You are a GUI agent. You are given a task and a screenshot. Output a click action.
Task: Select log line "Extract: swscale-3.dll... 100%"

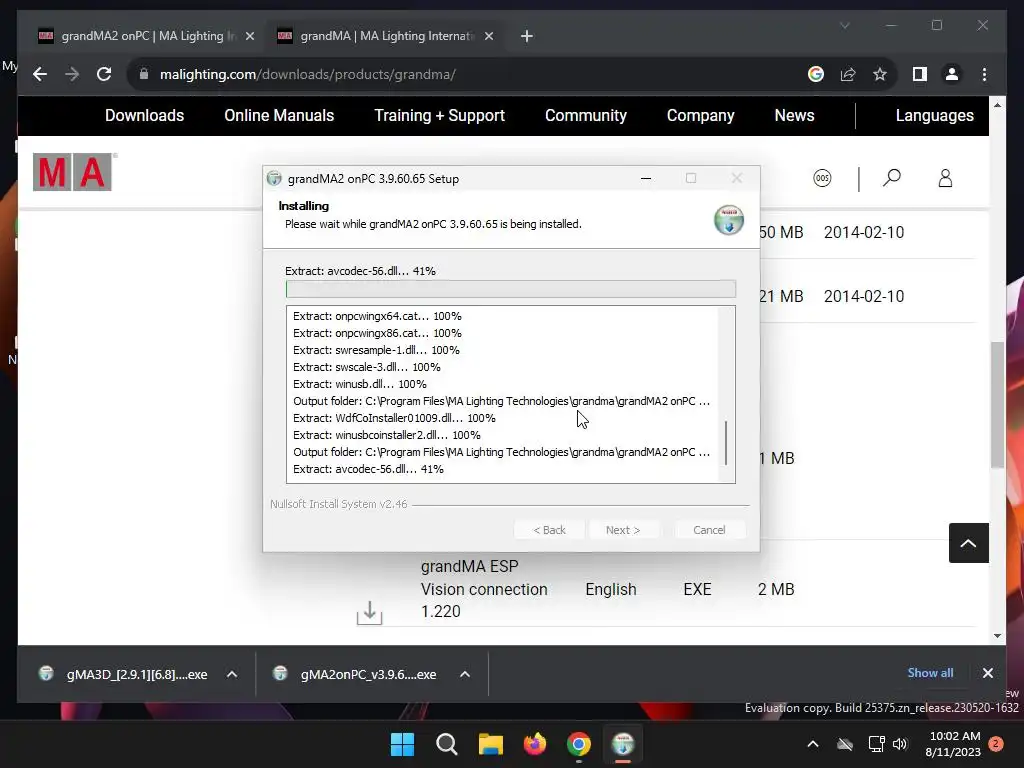click(x=366, y=367)
